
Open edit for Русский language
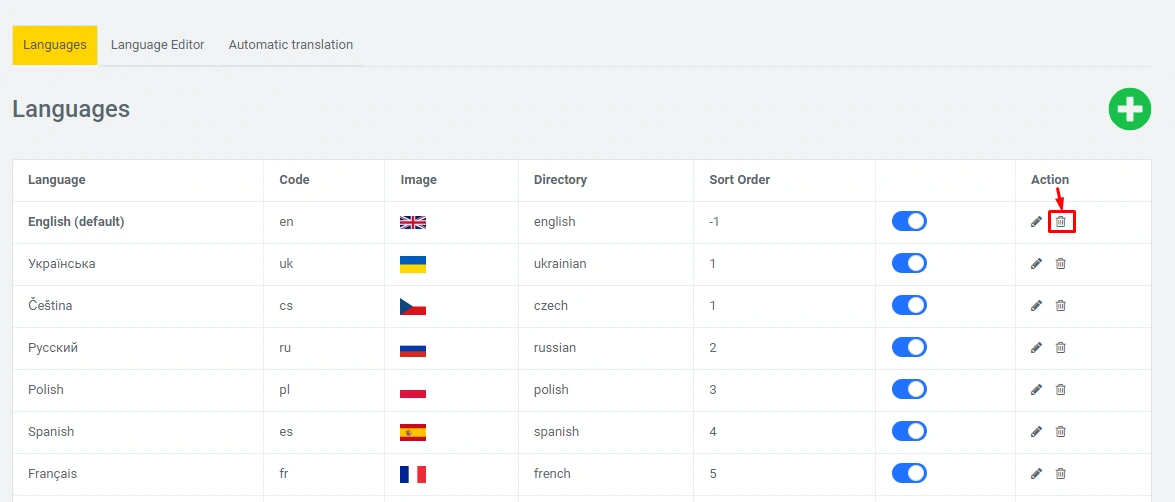pos(1036,348)
